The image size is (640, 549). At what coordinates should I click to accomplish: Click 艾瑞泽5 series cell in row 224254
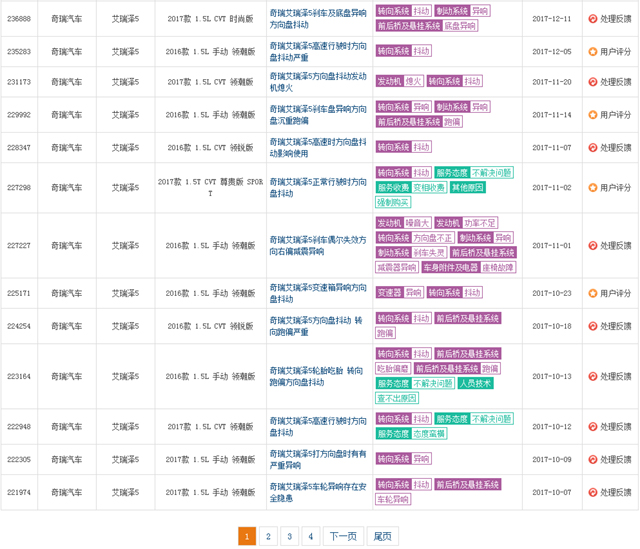125,326
